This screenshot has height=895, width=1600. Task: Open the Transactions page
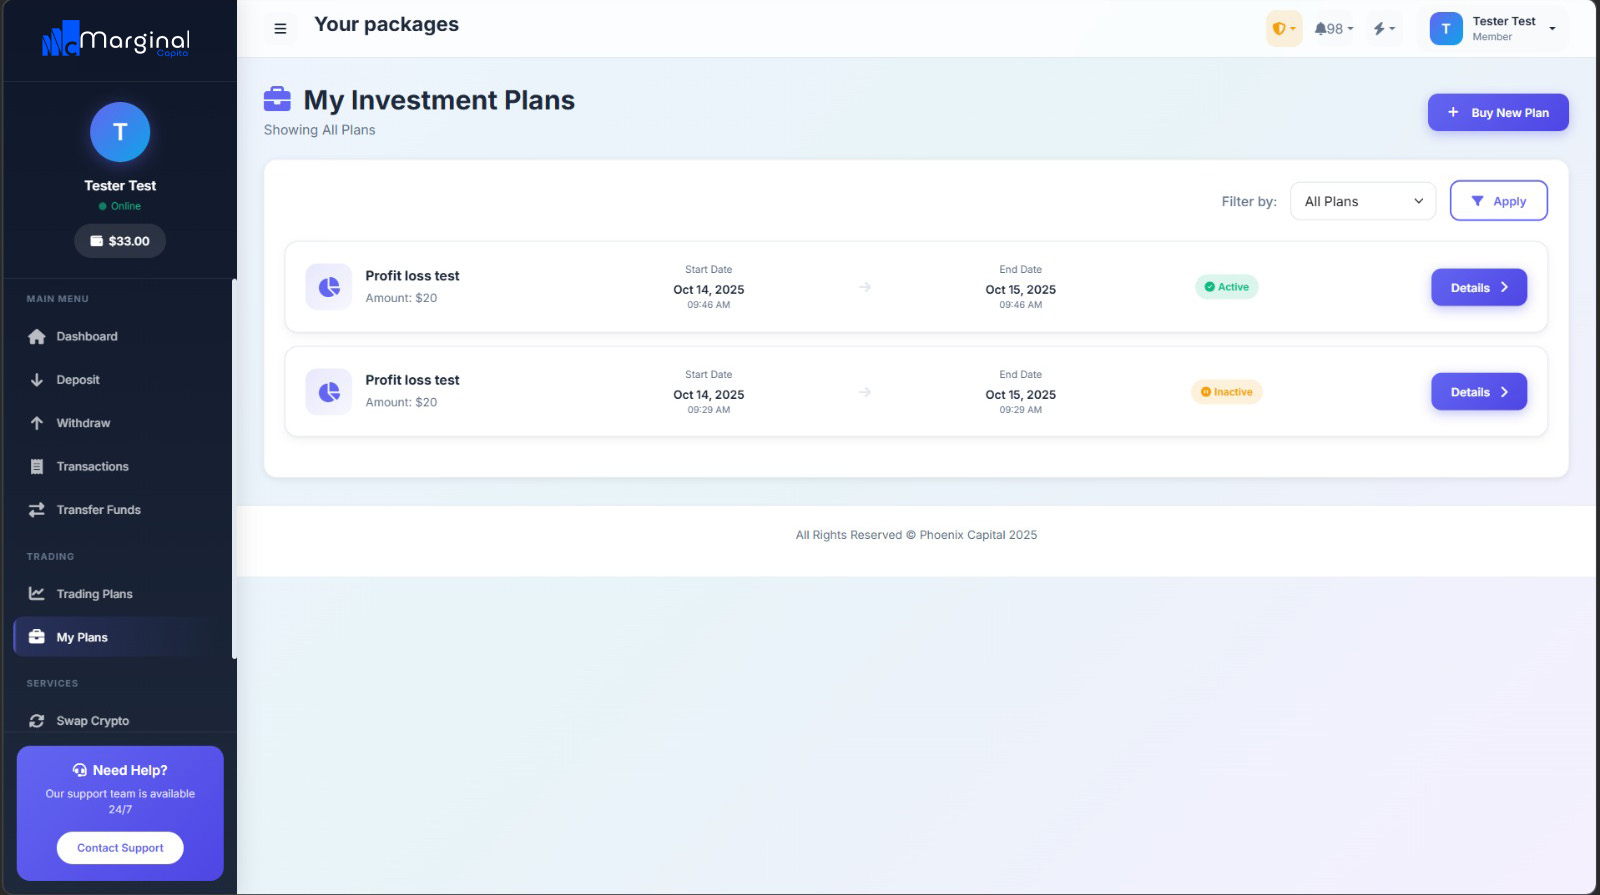pyautogui.click(x=92, y=467)
